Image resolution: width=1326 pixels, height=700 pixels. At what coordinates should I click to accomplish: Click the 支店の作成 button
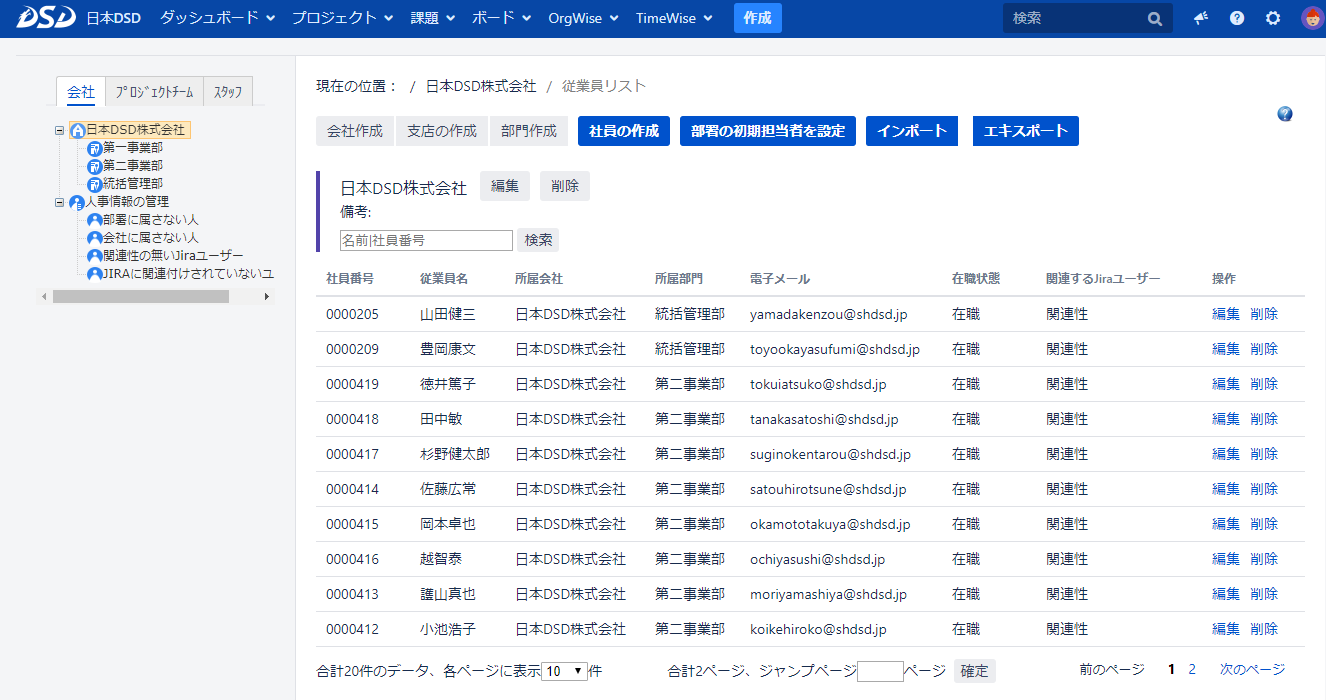(x=442, y=131)
